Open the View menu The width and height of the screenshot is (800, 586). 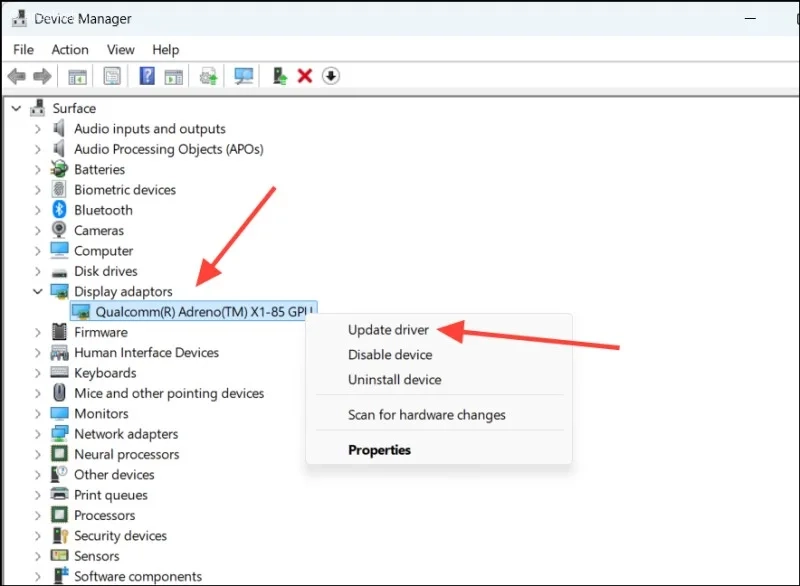coord(120,49)
